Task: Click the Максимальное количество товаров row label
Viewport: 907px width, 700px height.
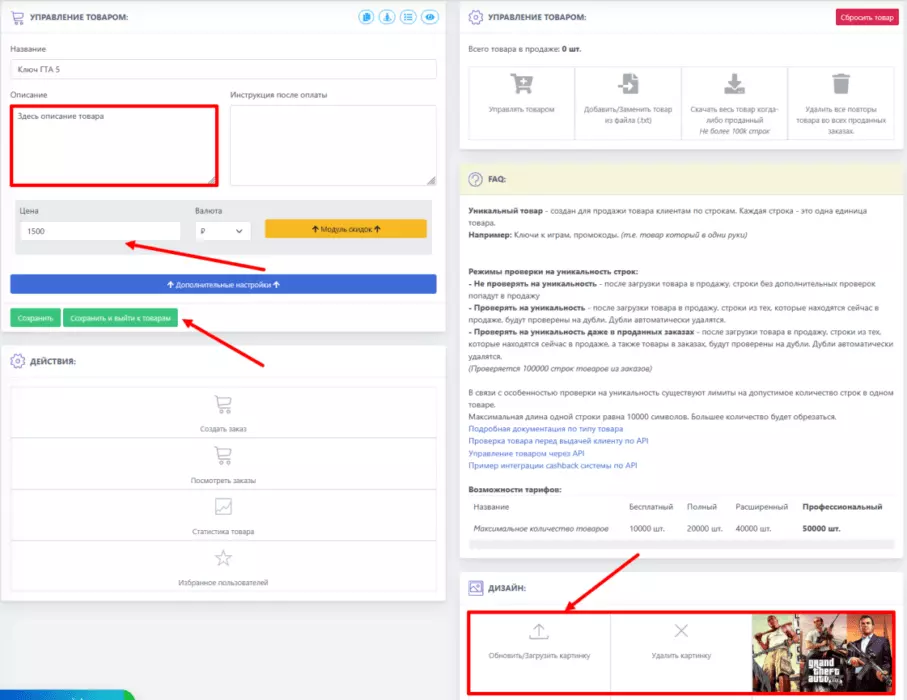Action: point(541,529)
